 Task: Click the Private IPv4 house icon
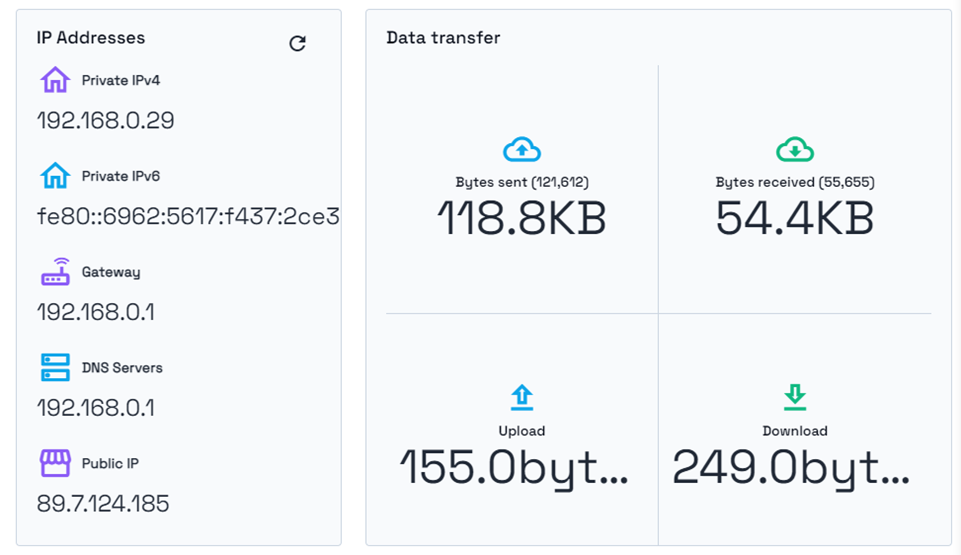pos(55,80)
